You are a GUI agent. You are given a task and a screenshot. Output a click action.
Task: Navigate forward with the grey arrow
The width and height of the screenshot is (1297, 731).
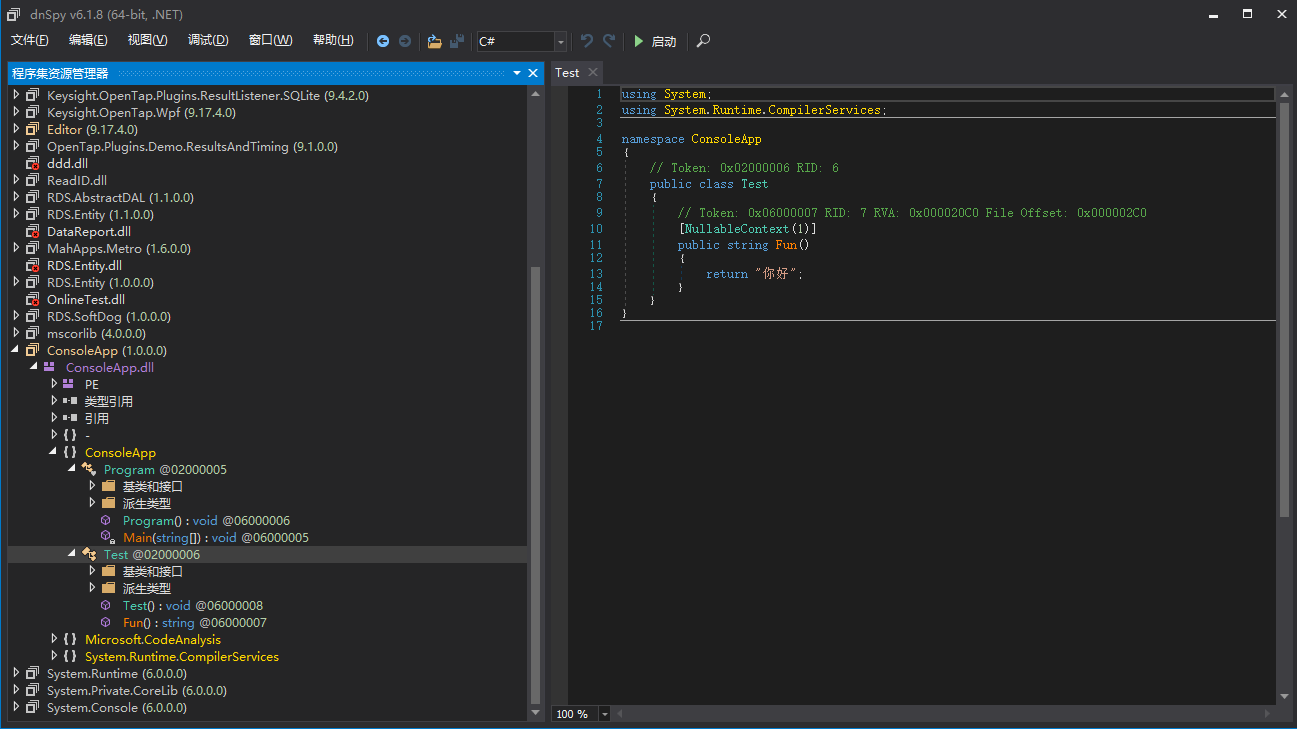404,41
